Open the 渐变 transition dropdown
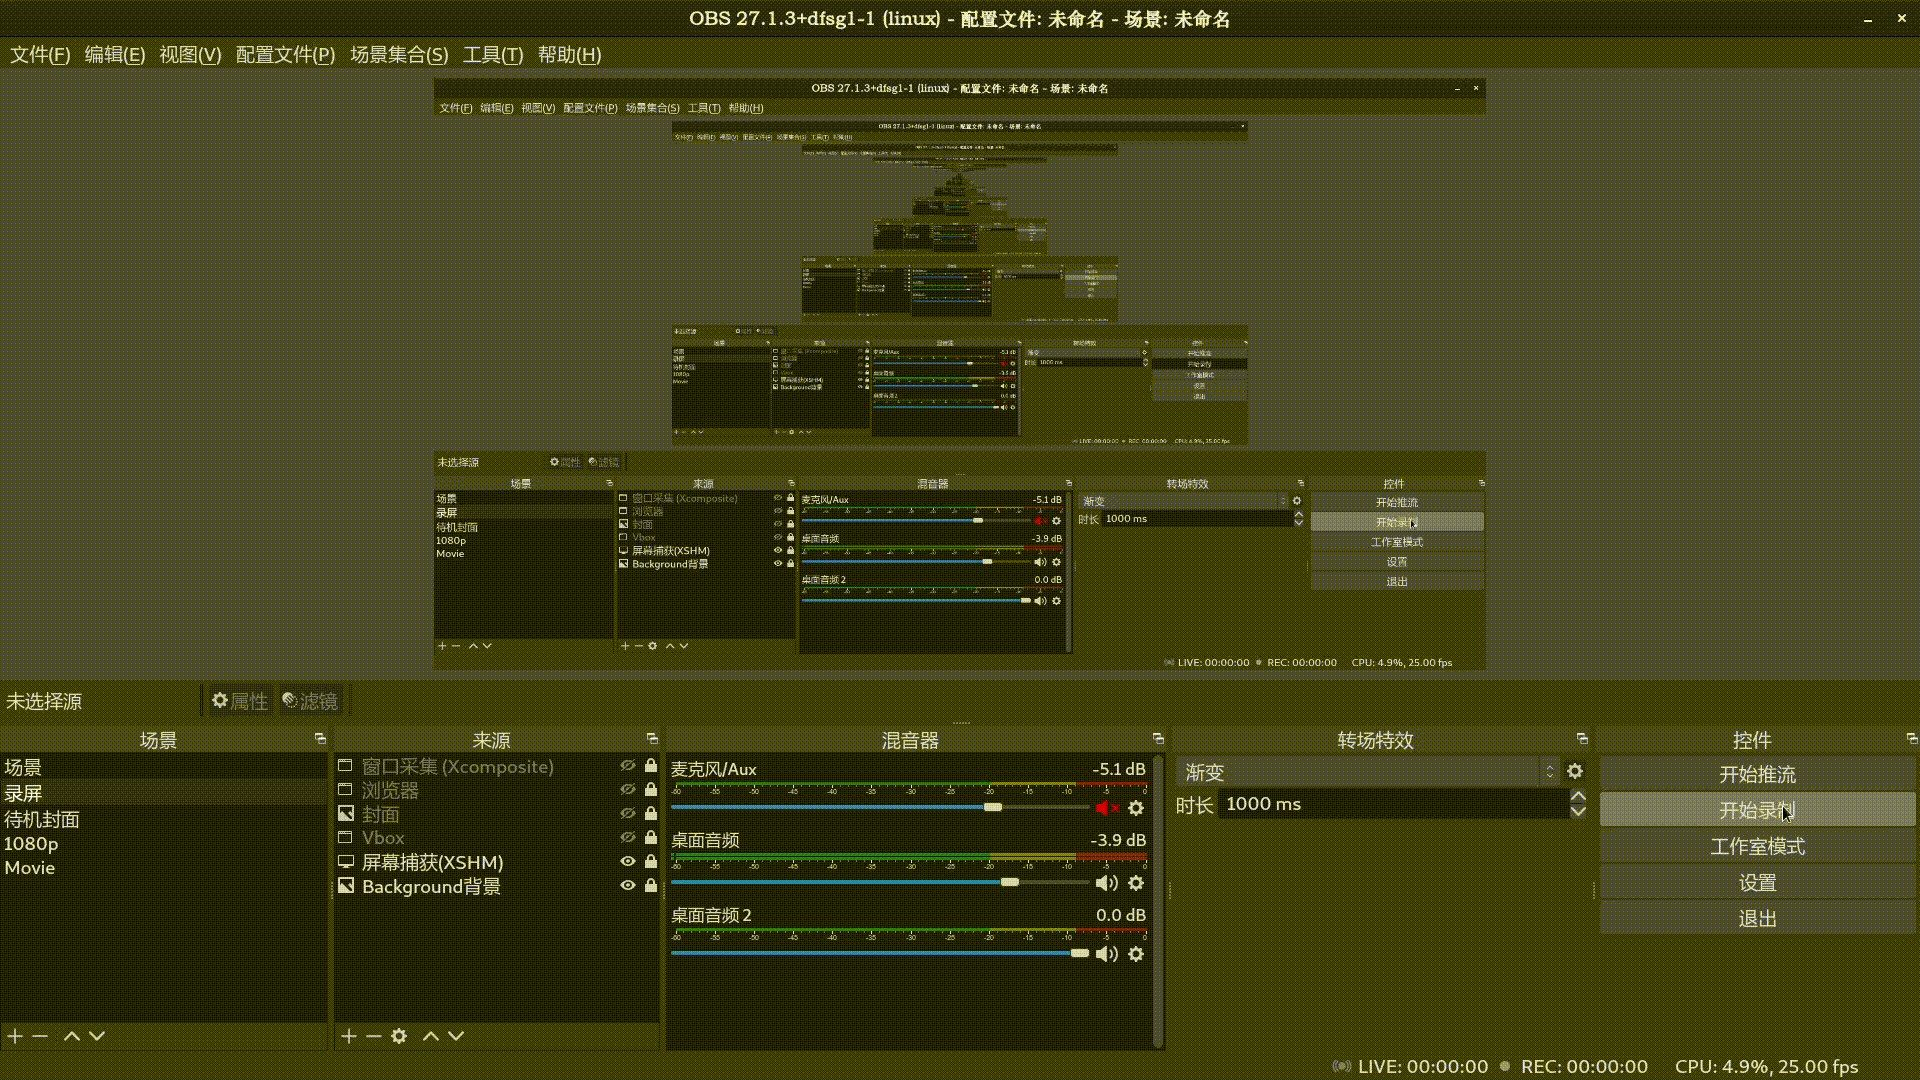Image resolution: width=1920 pixels, height=1080 pixels. coord(1367,771)
